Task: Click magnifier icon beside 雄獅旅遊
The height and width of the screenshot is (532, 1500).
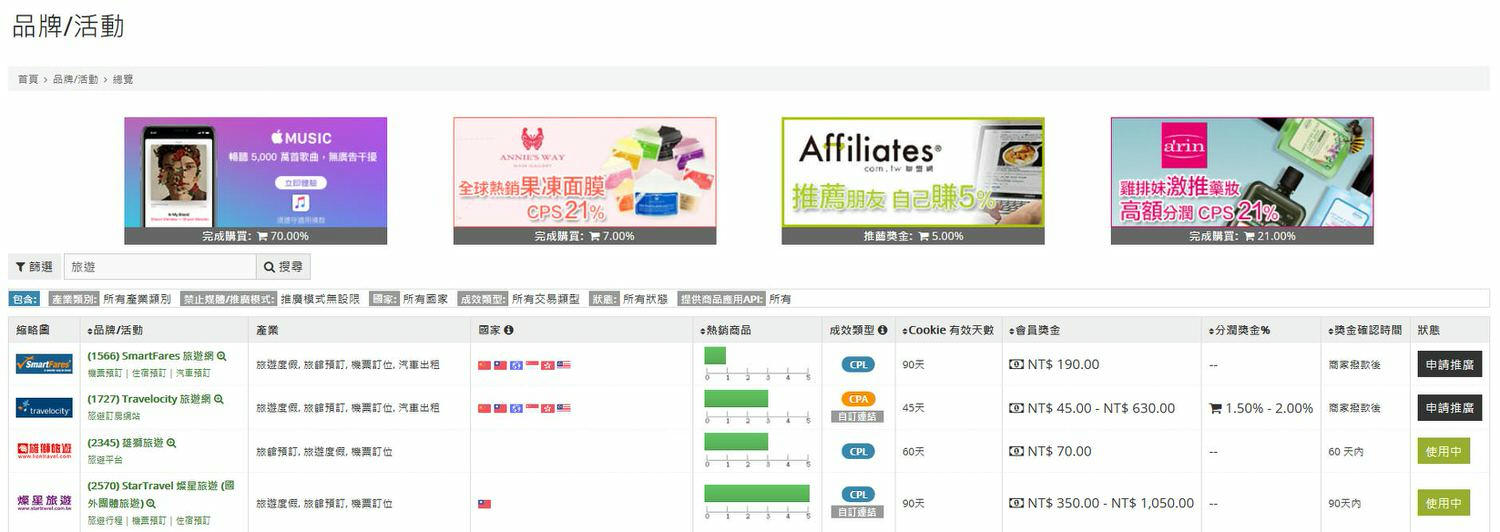Action: pyautogui.click(x=171, y=442)
